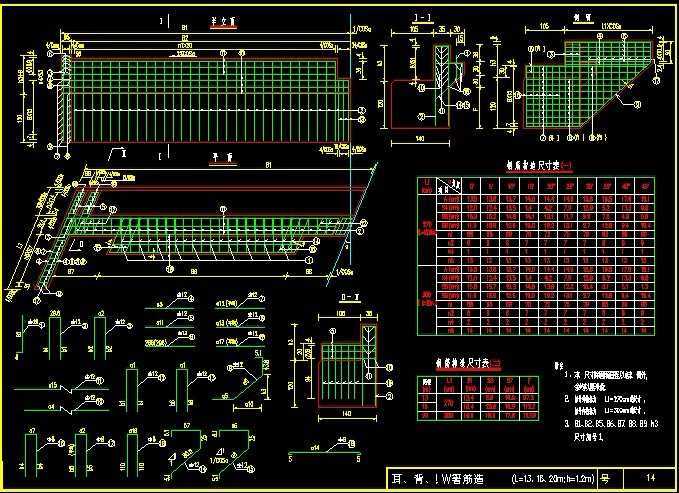Screen dimensions: 679x493
Task: Click the side view title label
Action: [x=577, y=18]
